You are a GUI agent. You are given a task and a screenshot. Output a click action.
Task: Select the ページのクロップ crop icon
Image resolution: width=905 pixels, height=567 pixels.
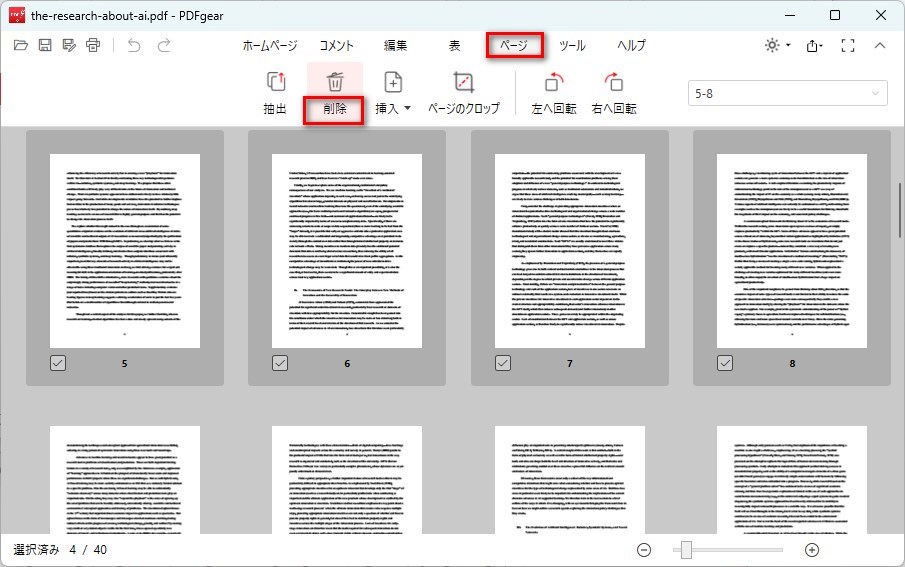(x=463, y=82)
